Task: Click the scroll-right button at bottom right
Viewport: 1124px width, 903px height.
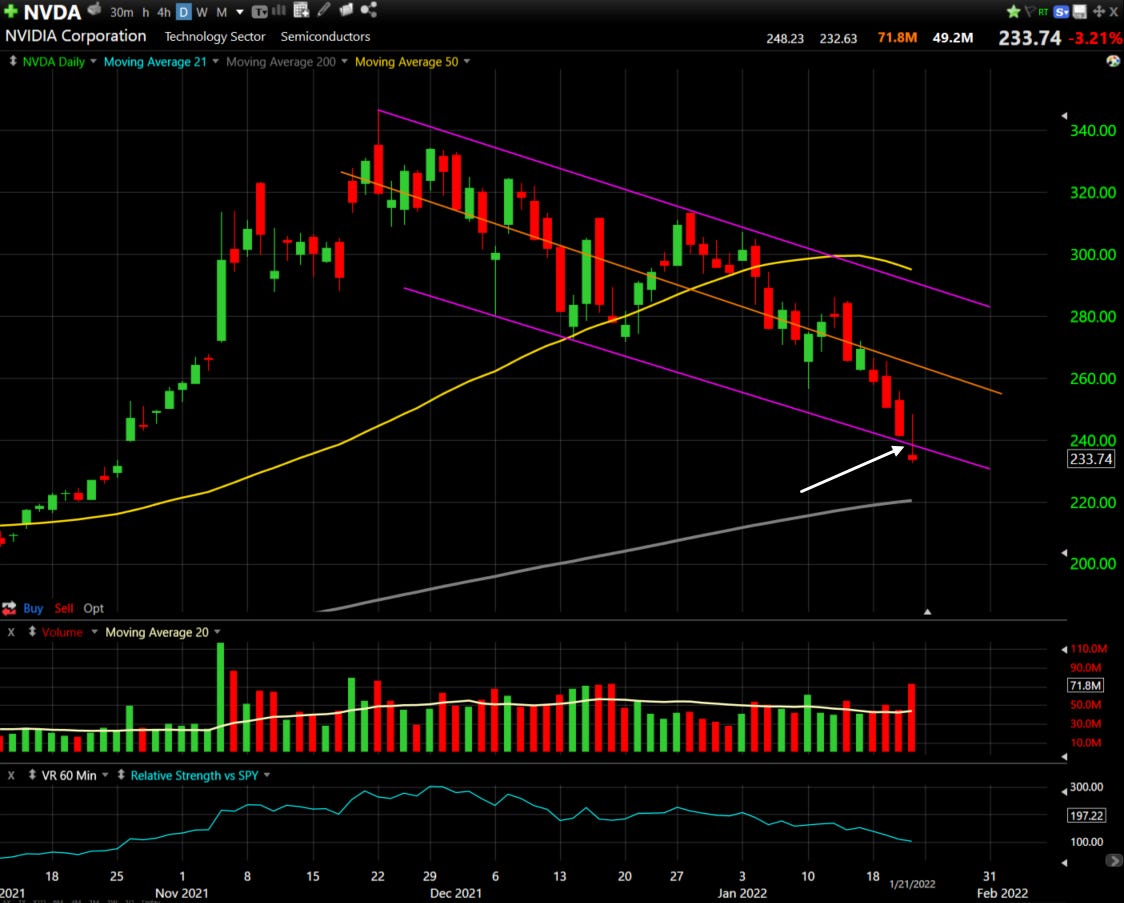Action: pos(1114,860)
